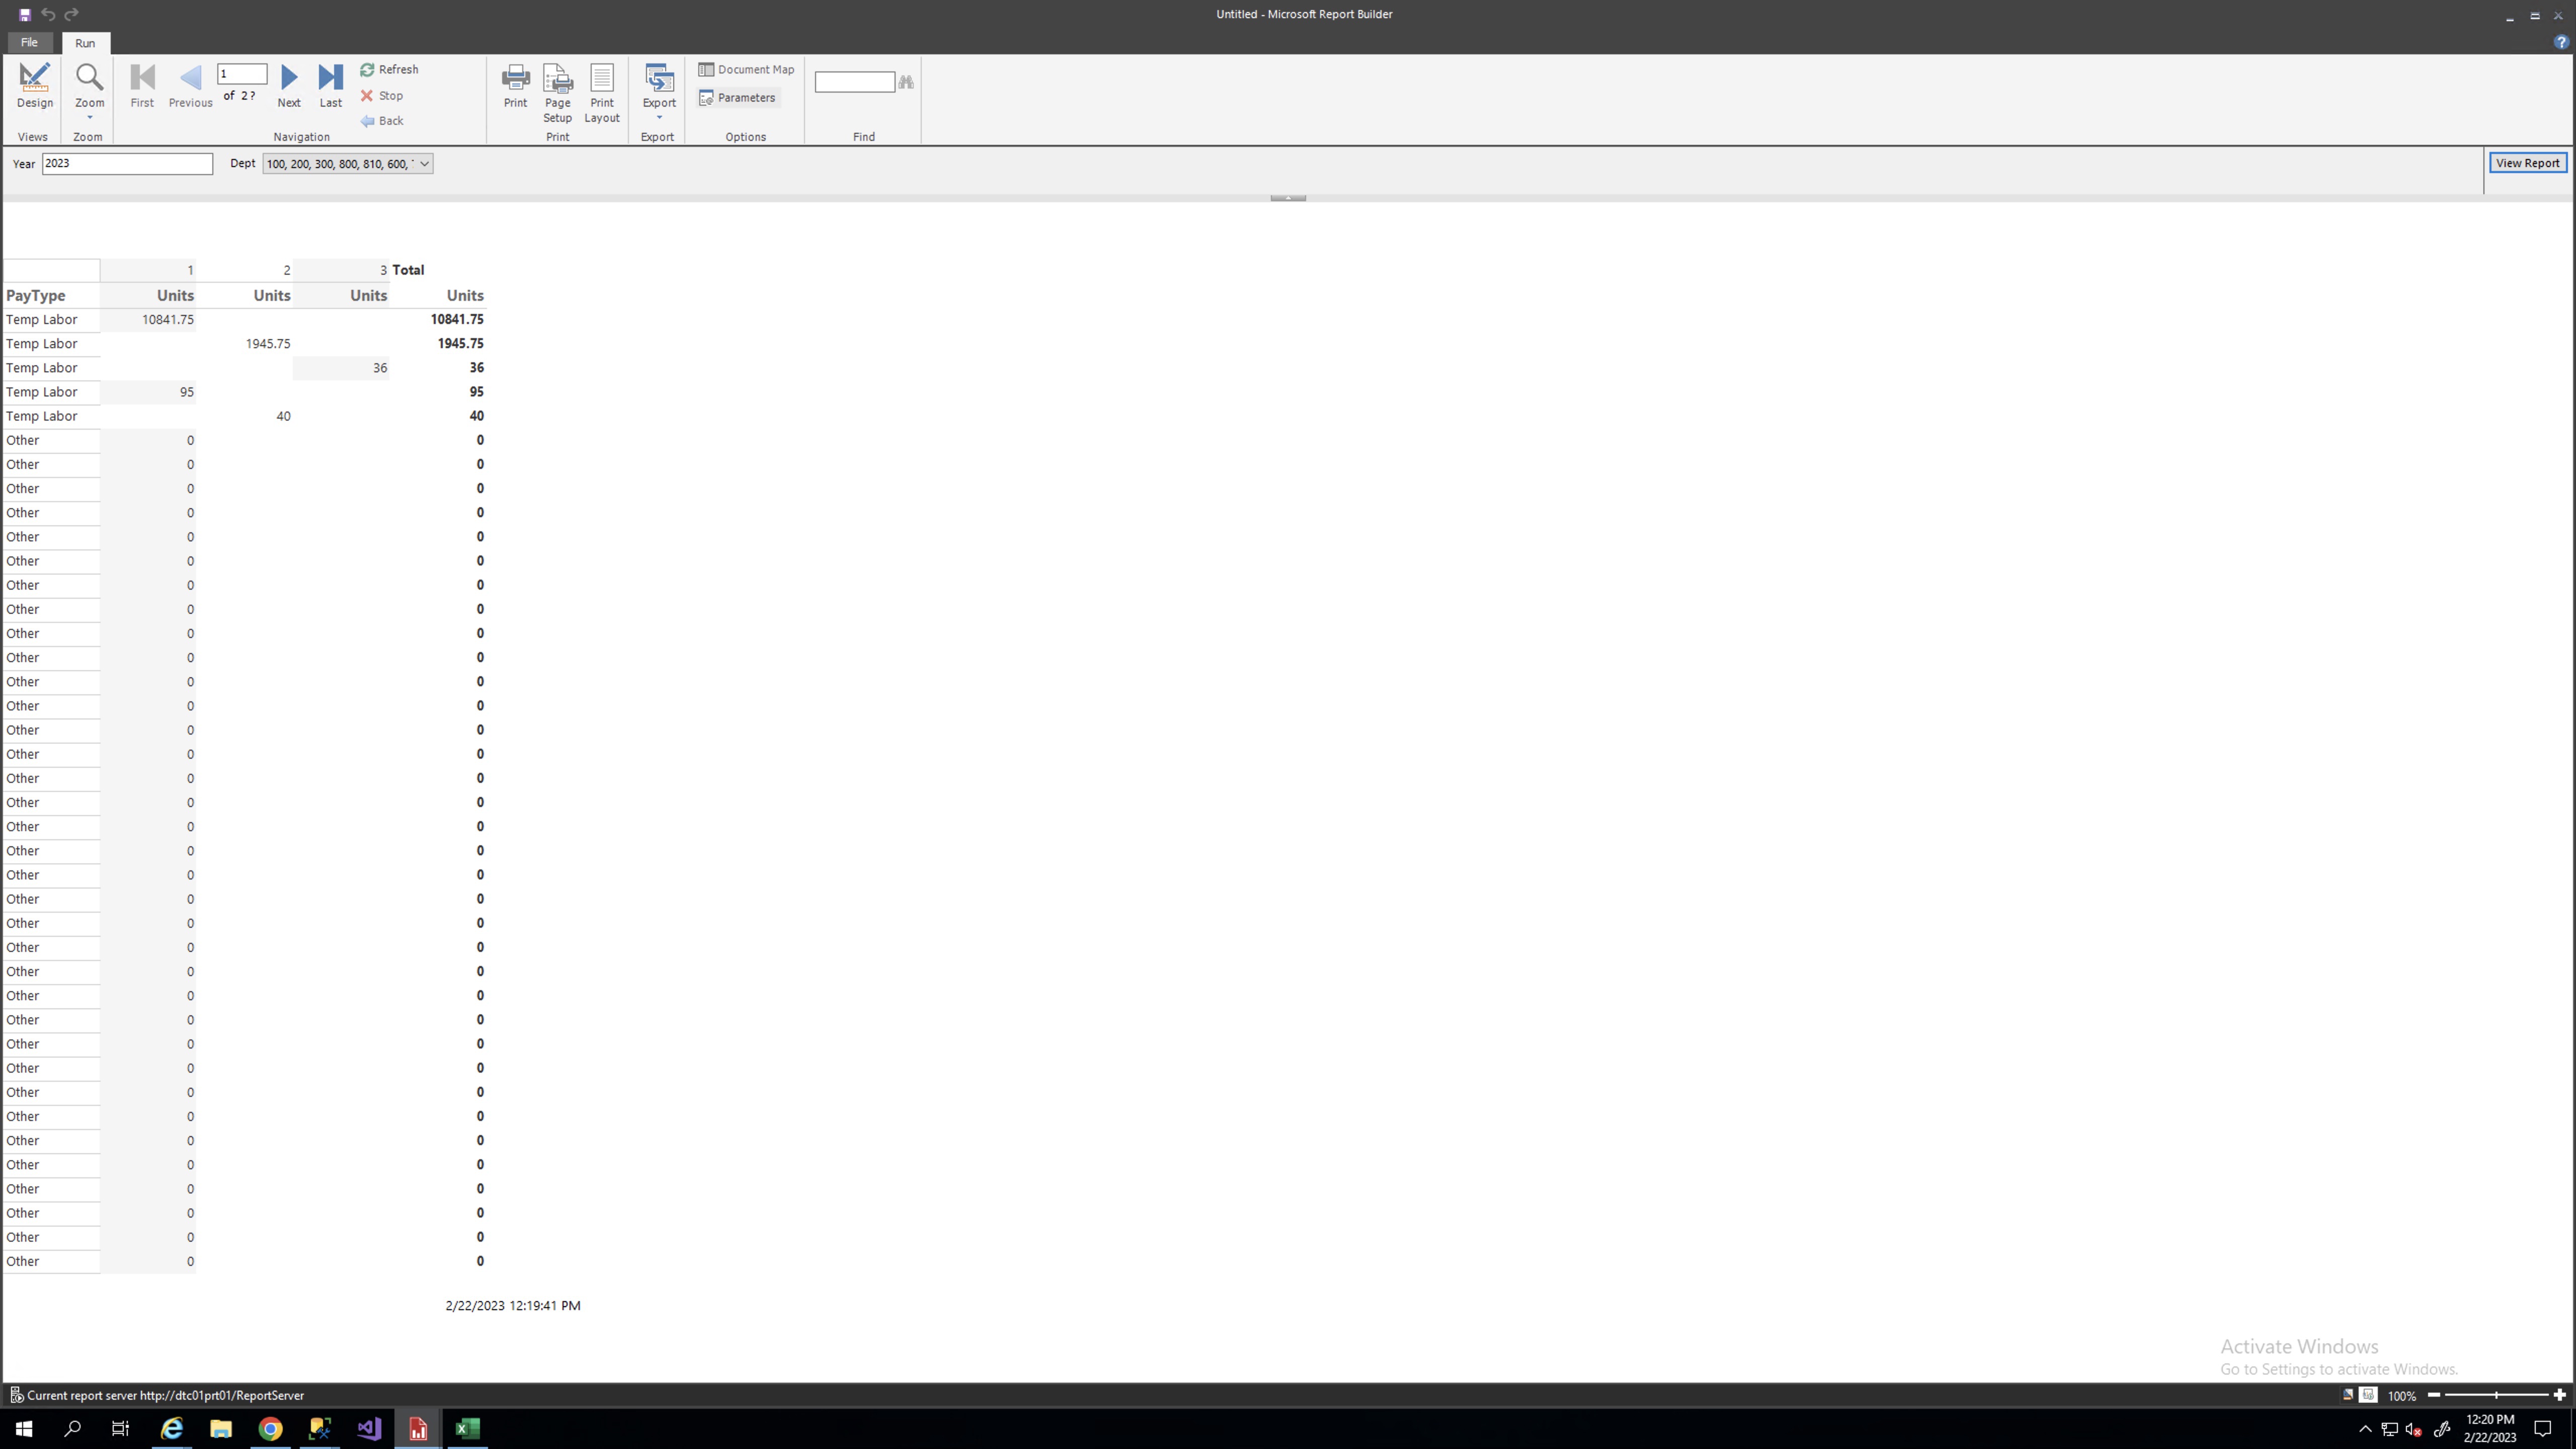This screenshot has width=2576, height=1449.
Task: Jump to Last page
Action: (x=331, y=86)
